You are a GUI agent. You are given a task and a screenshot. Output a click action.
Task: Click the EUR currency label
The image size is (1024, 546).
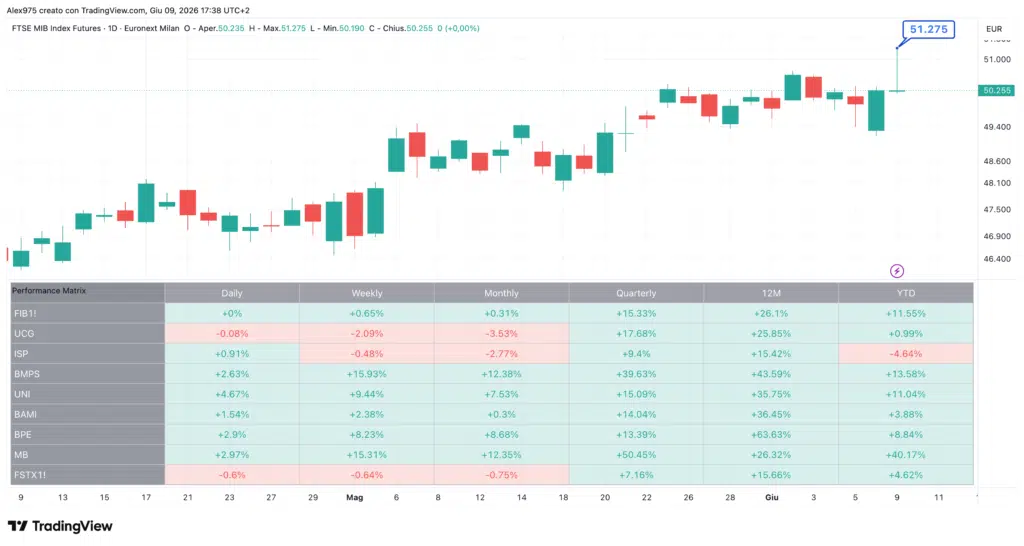(x=994, y=29)
